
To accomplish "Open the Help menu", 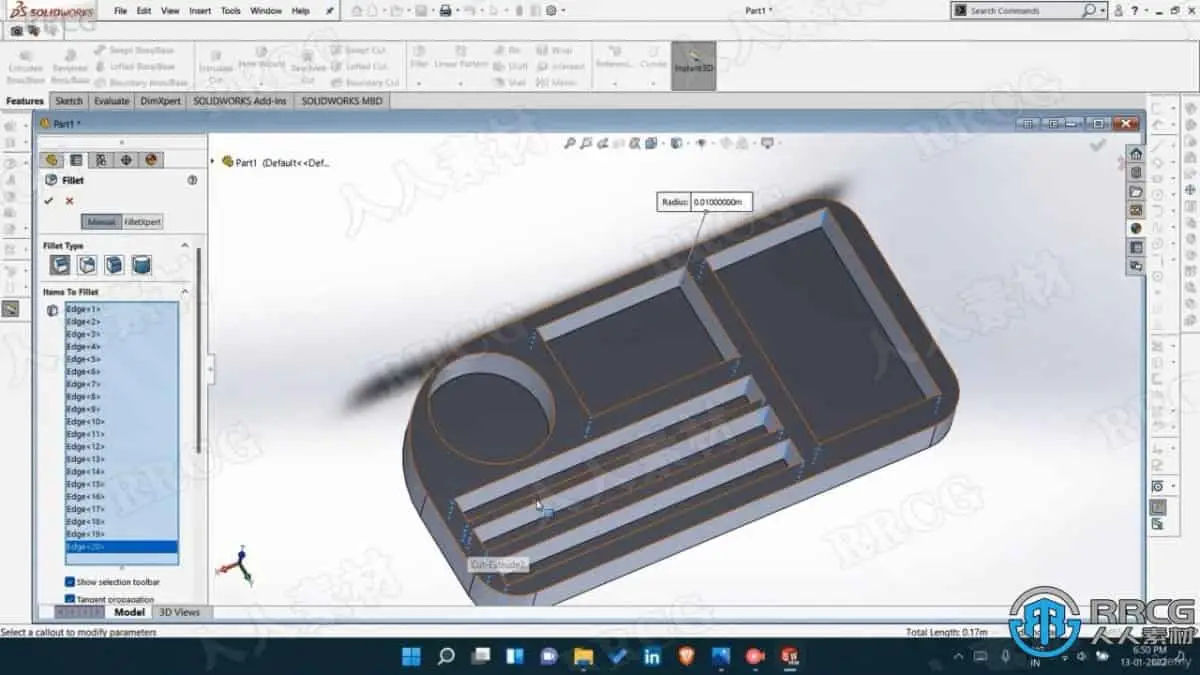I will click(300, 11).
